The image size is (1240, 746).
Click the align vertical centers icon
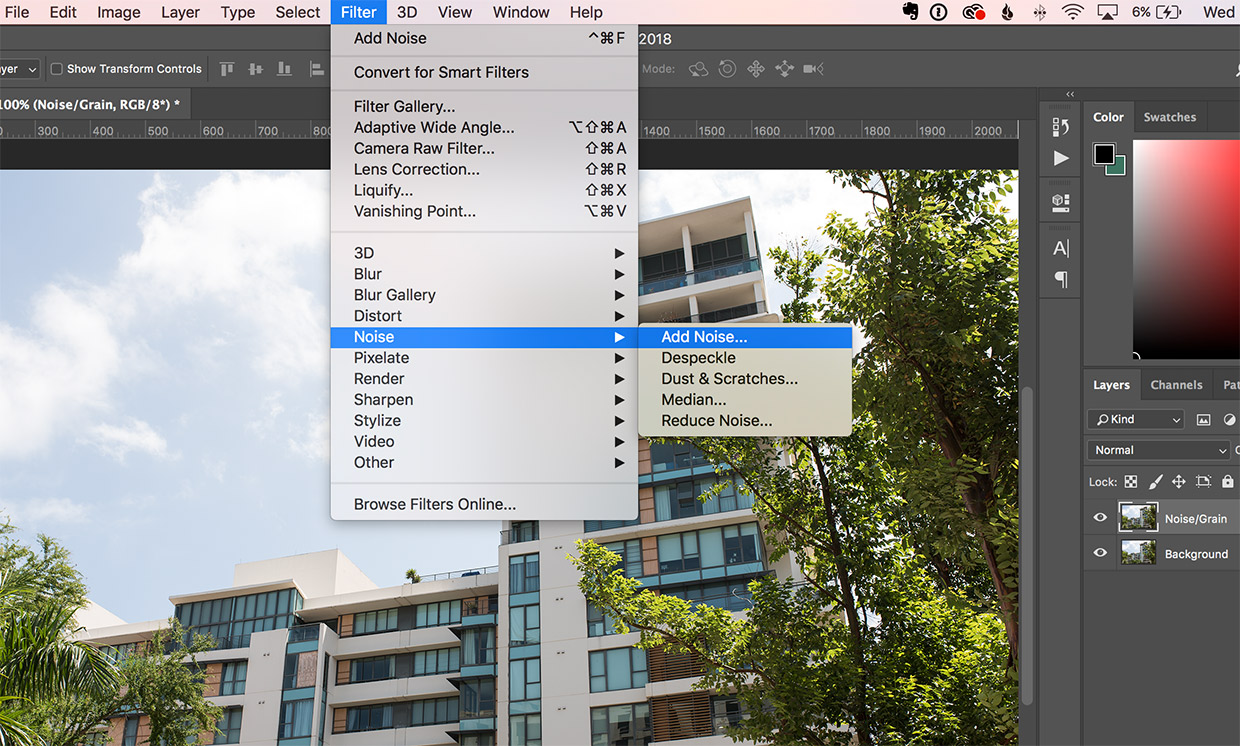coord(256,69)
